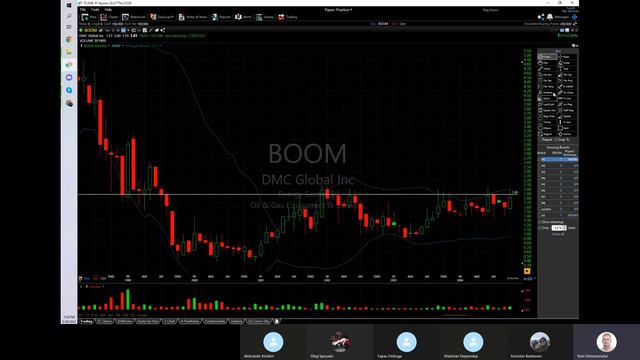The width and height of the screenshot is (640, 360).
Task: Select the Quad Line drawing tool
Action: 547,110
